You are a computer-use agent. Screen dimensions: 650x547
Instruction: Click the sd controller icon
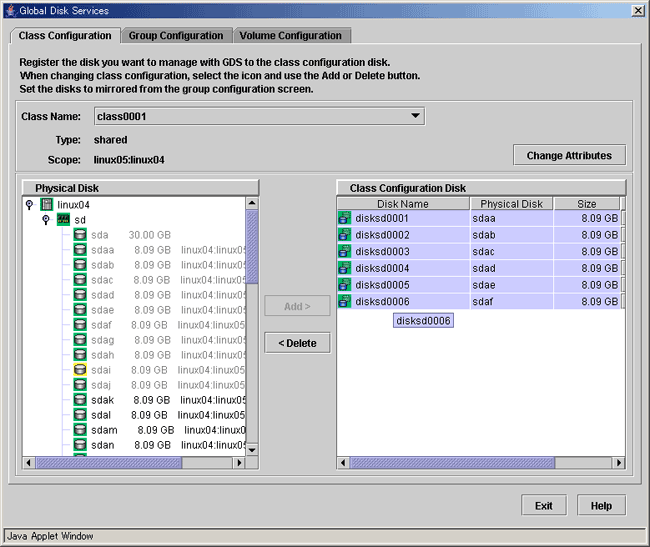pos(63,219)
